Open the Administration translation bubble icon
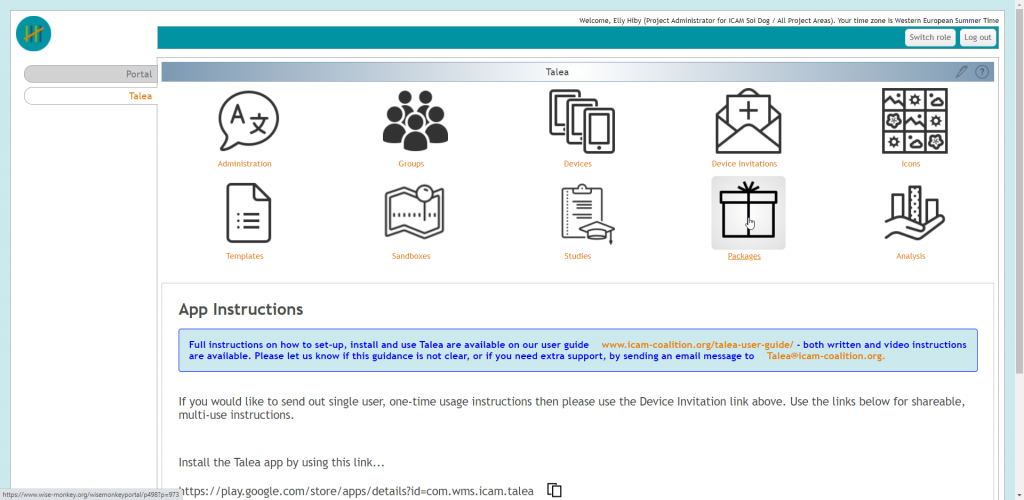The width and height of the screenshot is (1024, 500). (x=248, y=121)
